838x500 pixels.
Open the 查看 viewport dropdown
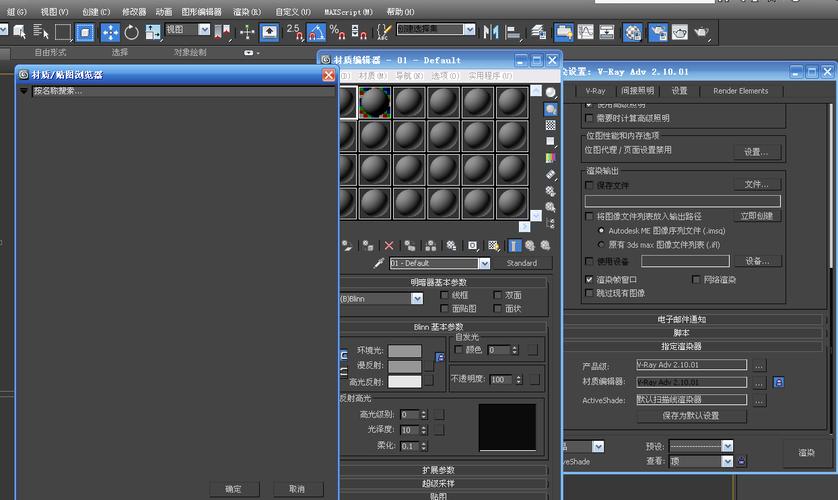click(x=727, y=461)
